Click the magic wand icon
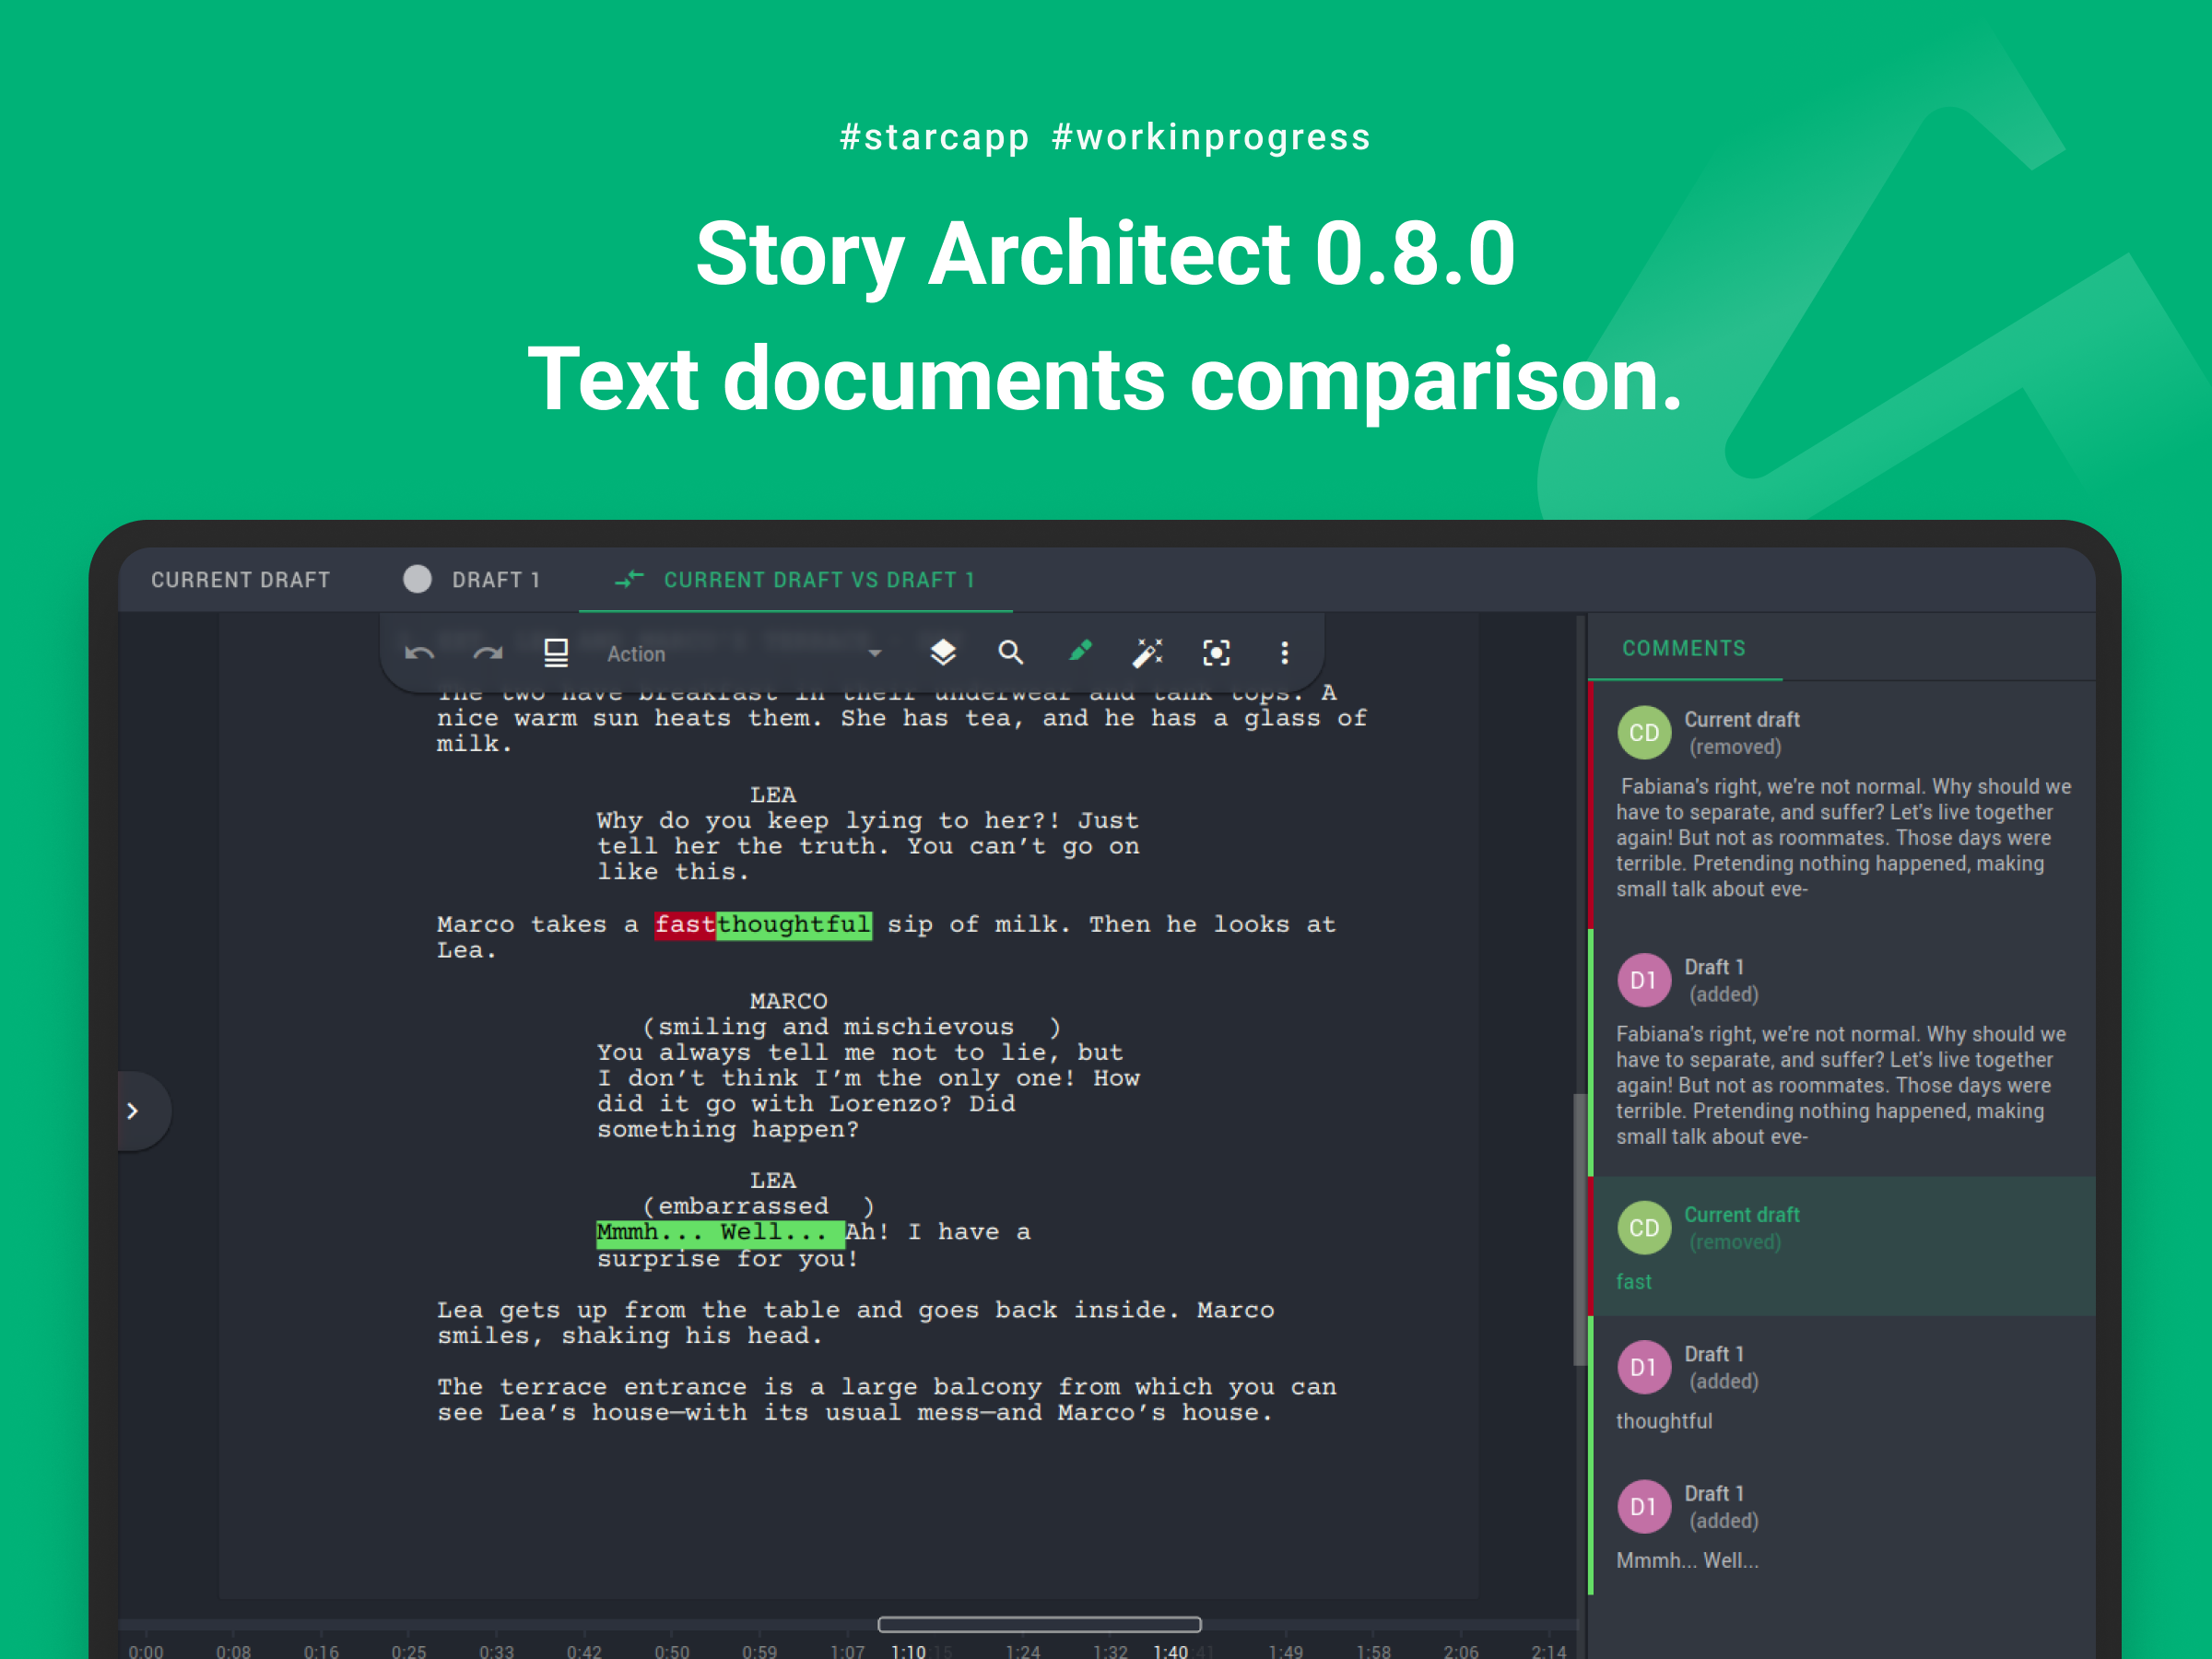Screen dimensions: 2212x1659 coord(1148,653)
